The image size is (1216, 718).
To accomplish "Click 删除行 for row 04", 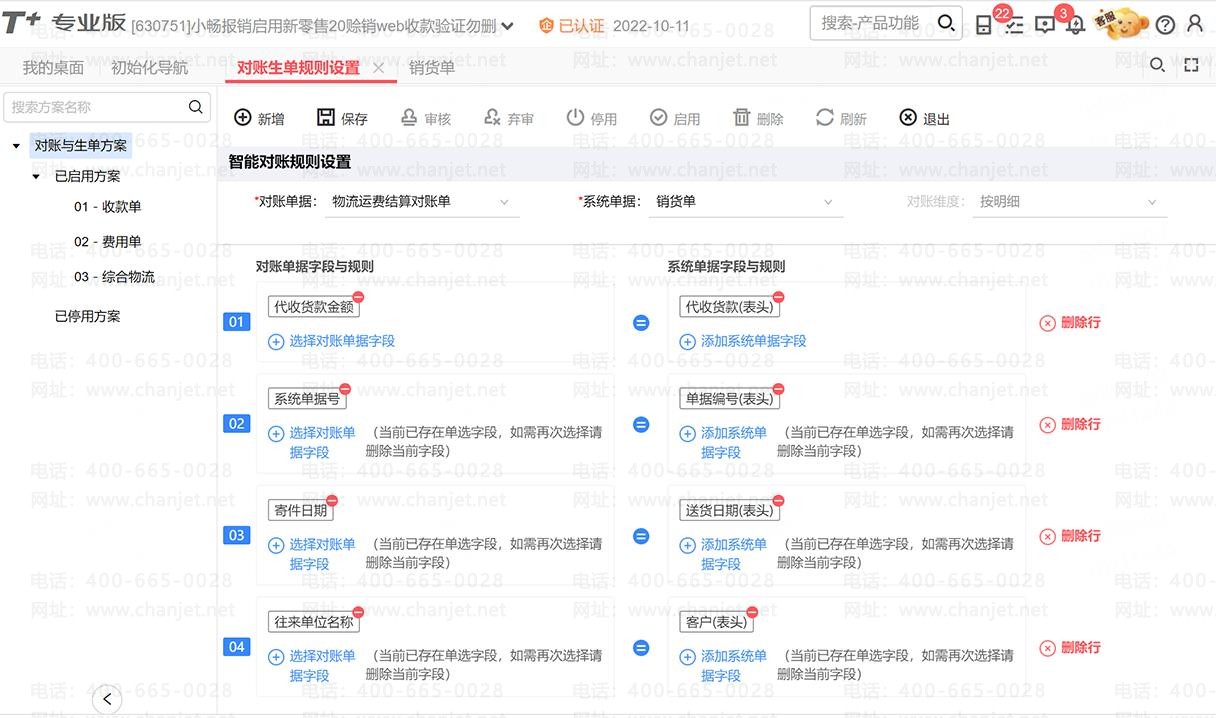I will click(1070, 647).
